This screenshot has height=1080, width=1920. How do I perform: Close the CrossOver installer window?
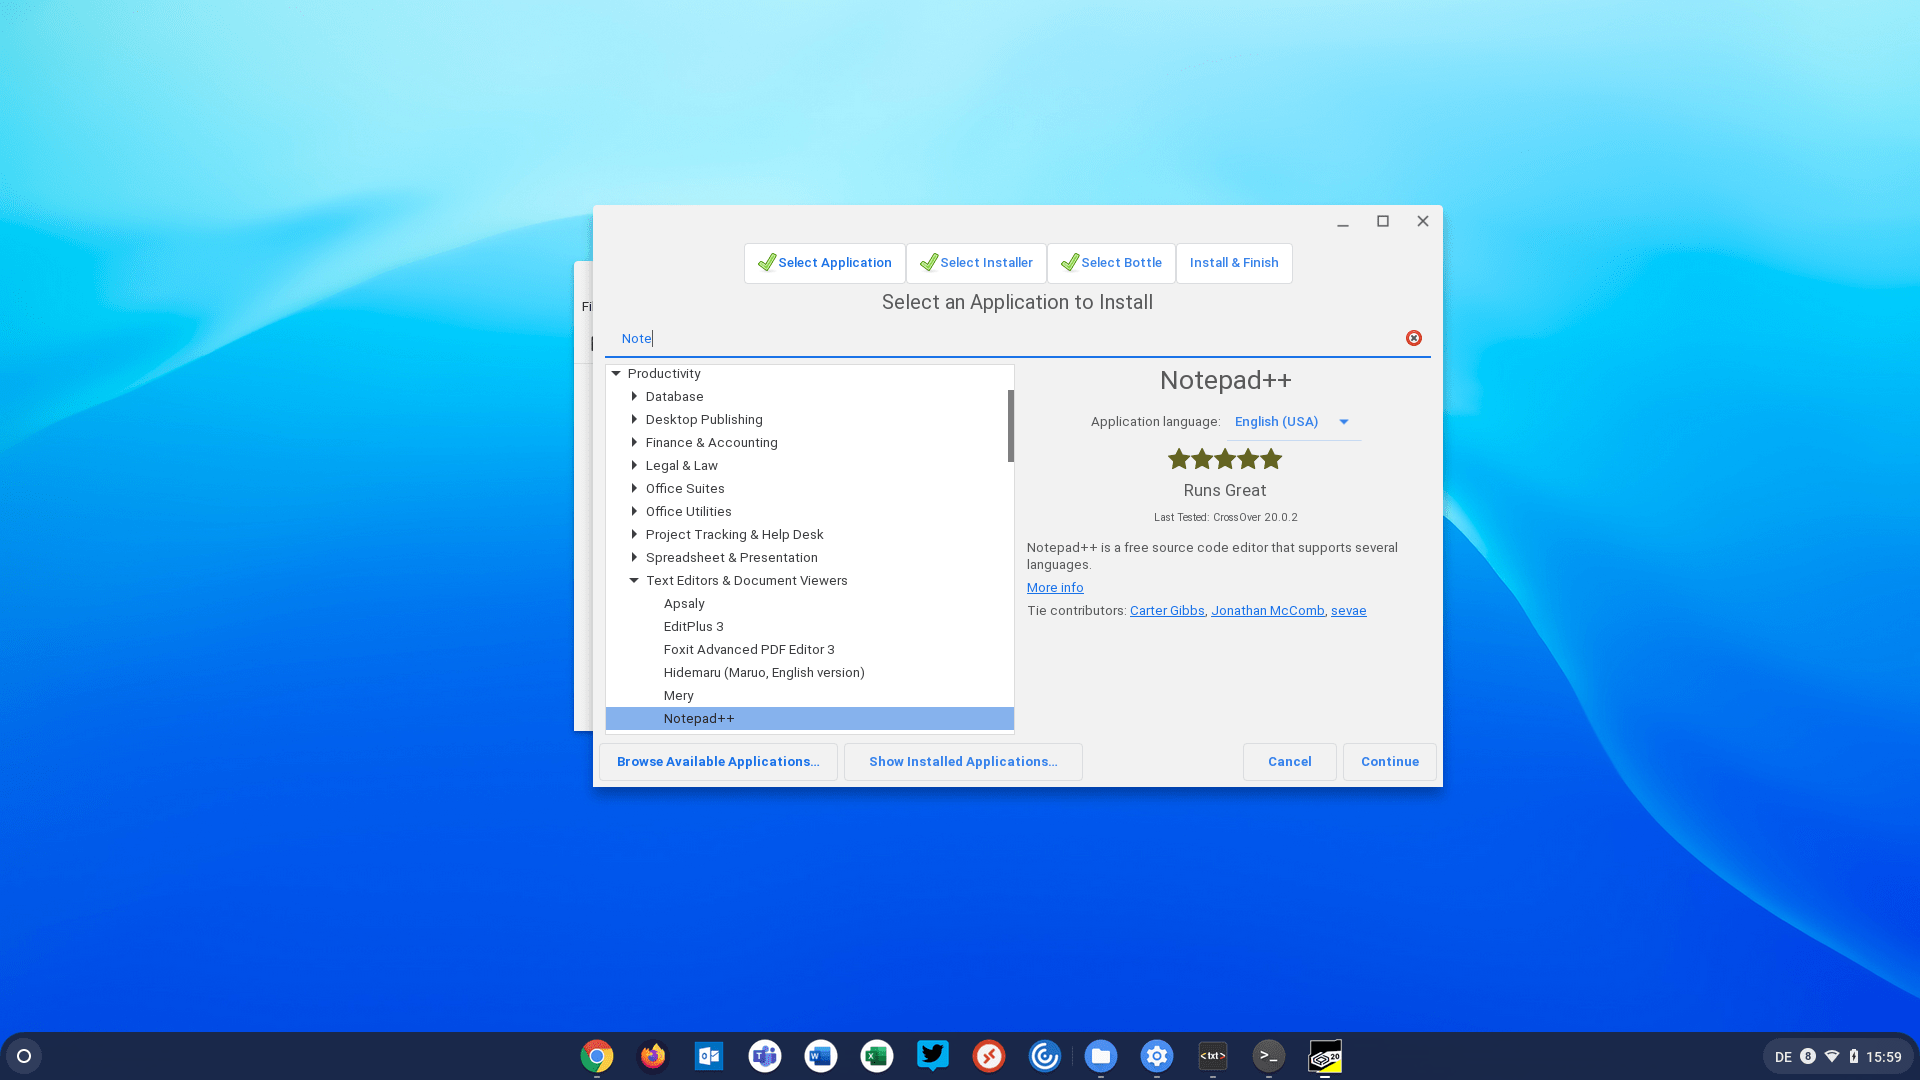[x=1423, y=221]
